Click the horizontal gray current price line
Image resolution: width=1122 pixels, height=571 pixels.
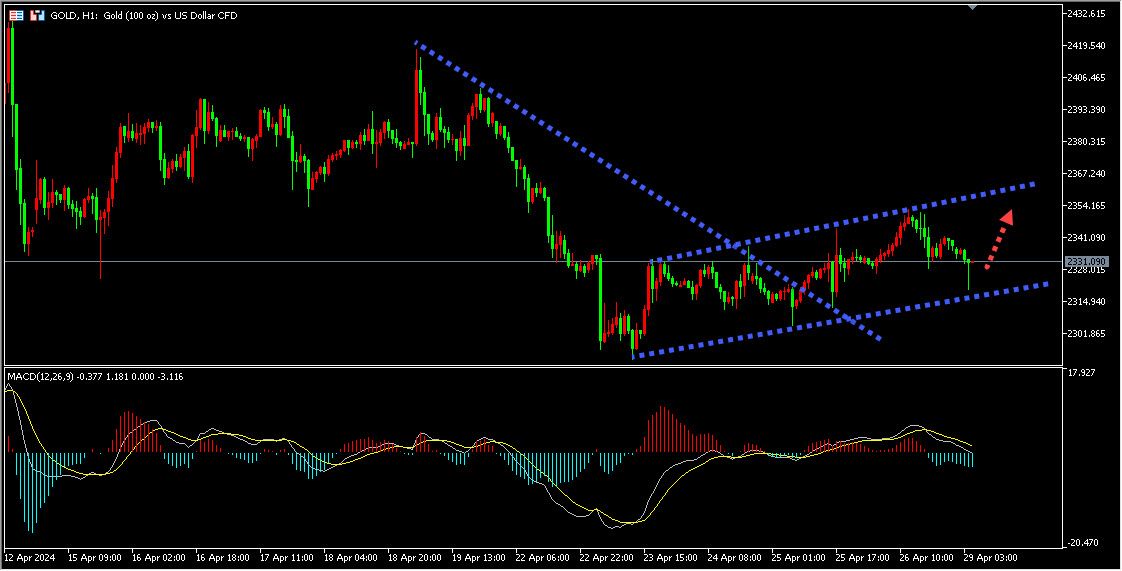pyautogui.click(x=300, y=261)
